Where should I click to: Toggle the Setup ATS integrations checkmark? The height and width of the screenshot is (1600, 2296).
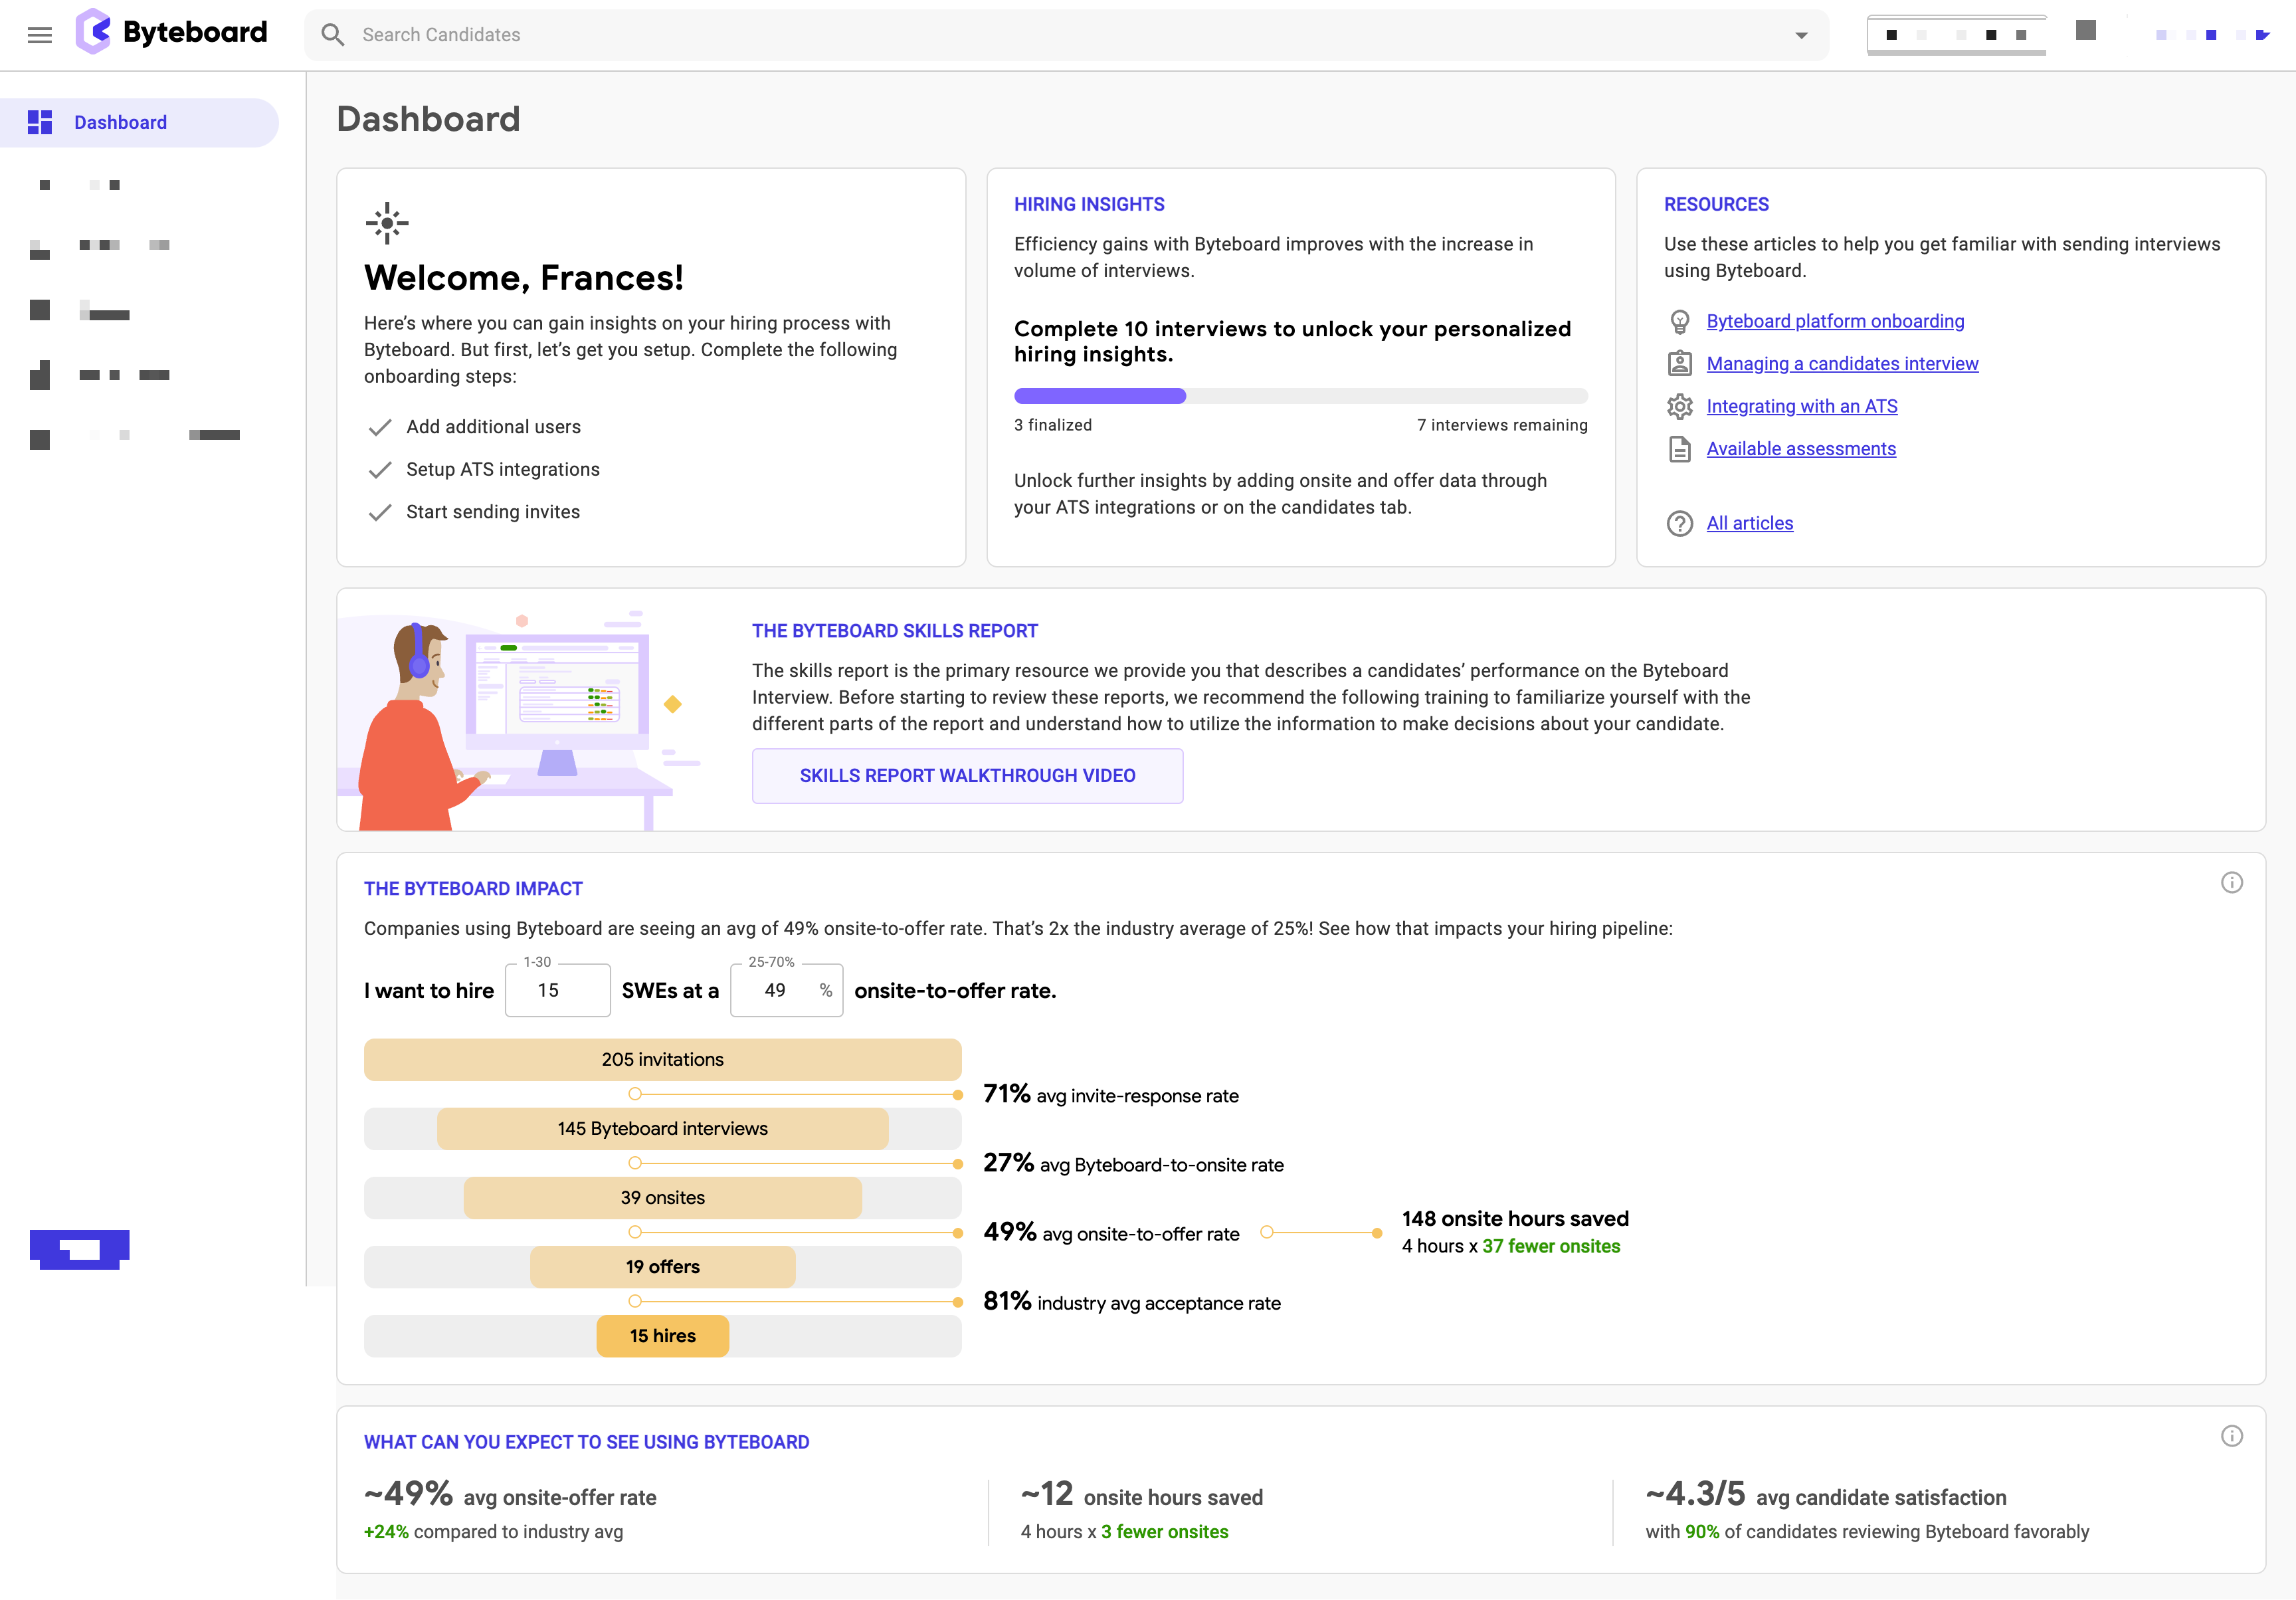[380, 470]
